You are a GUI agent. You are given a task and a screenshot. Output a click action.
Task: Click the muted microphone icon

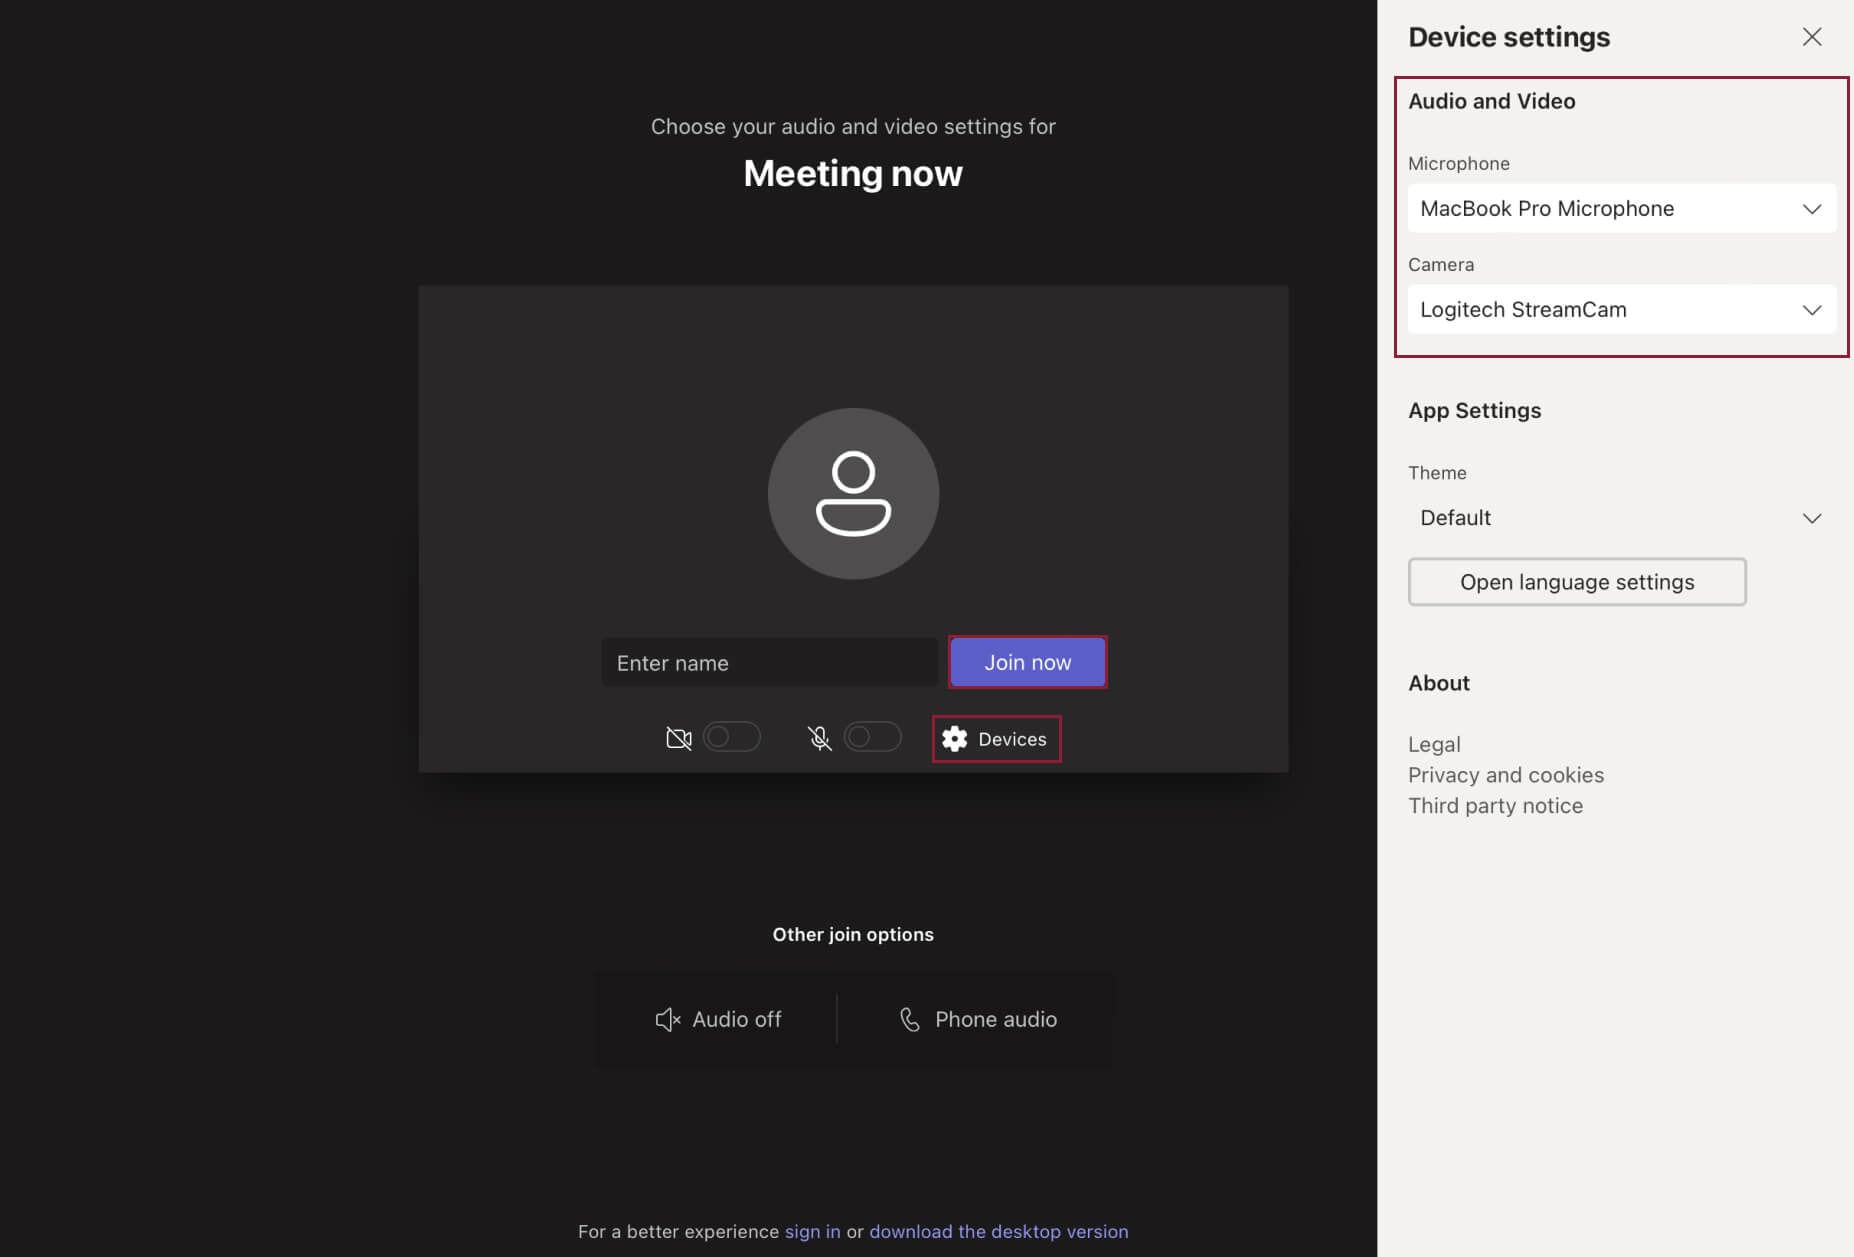click(819, 738)
